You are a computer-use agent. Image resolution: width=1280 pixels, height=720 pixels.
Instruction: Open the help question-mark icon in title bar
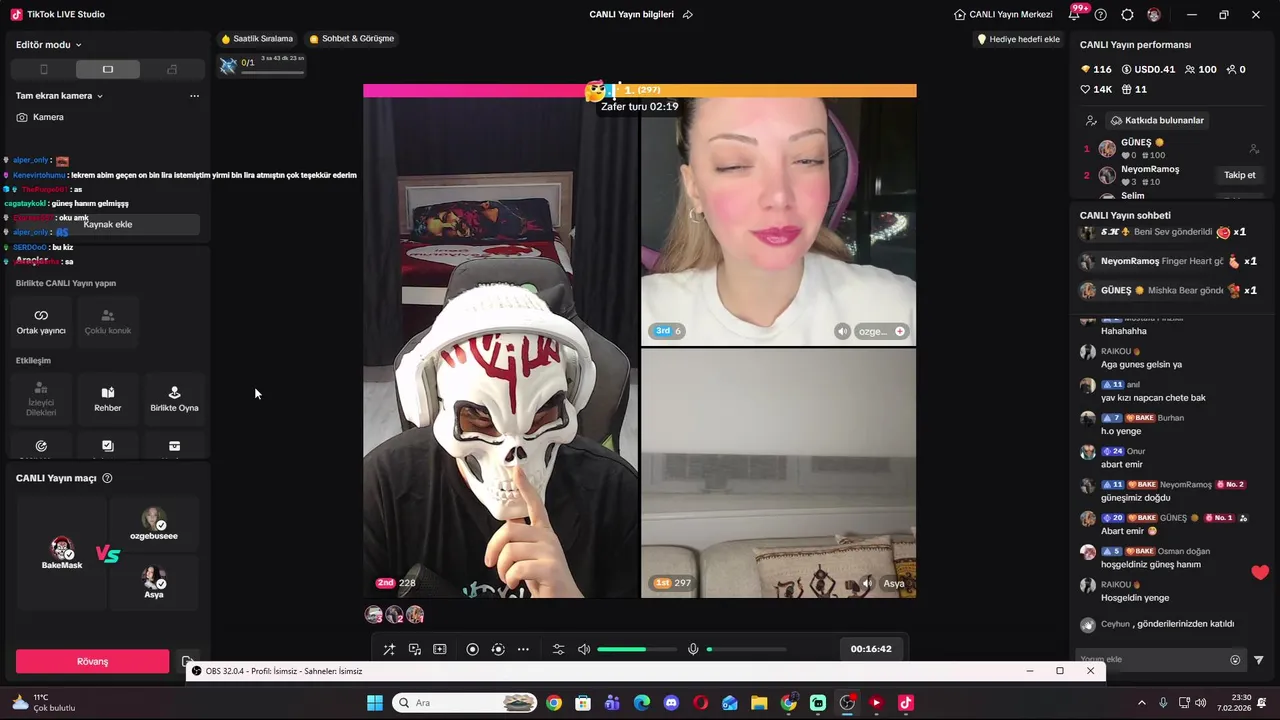pos(1101,15)
